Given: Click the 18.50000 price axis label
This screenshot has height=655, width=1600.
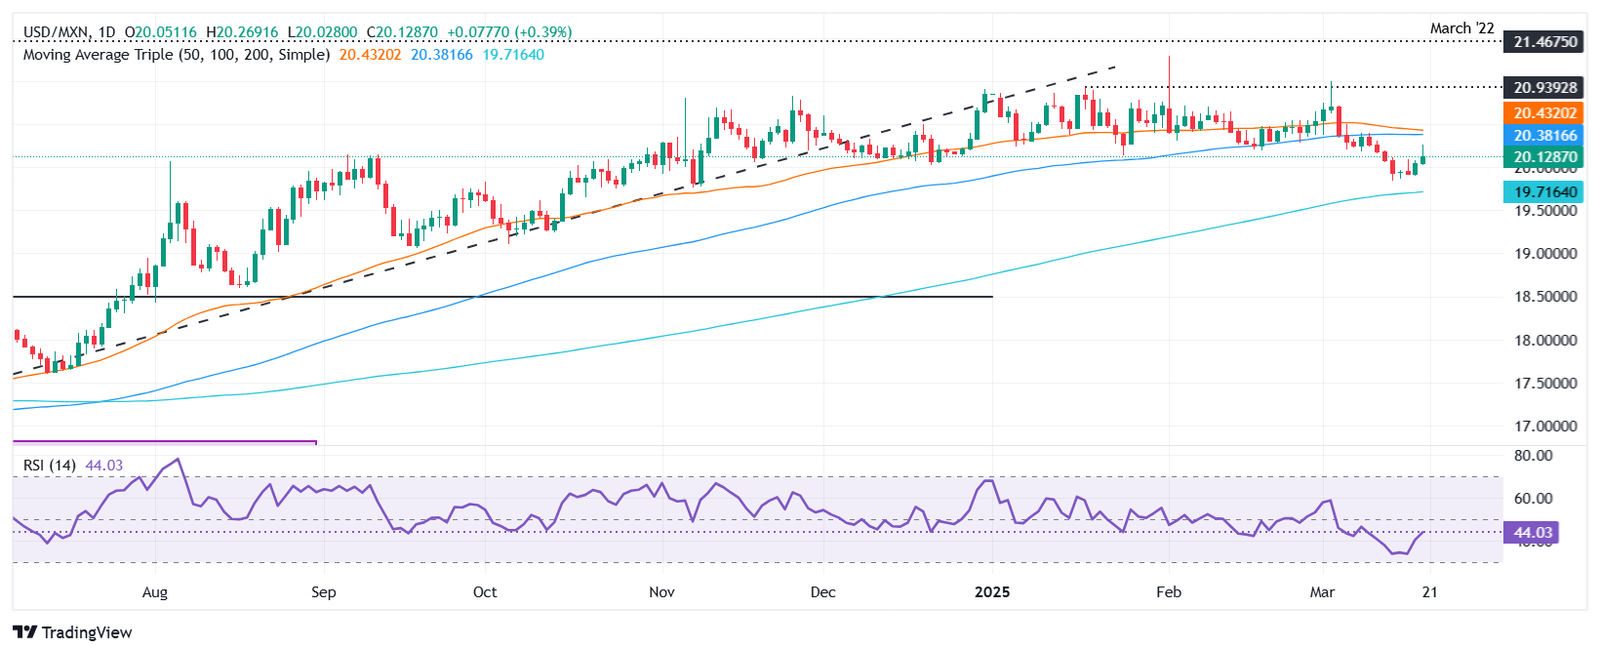Looking at the screenshot, I should [1544, 297].
